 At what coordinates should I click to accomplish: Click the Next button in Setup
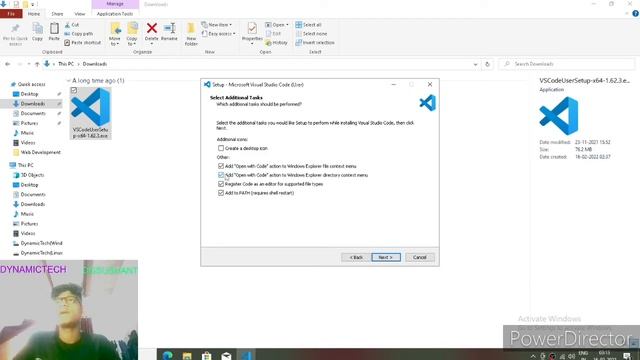[x=386, y=258]
